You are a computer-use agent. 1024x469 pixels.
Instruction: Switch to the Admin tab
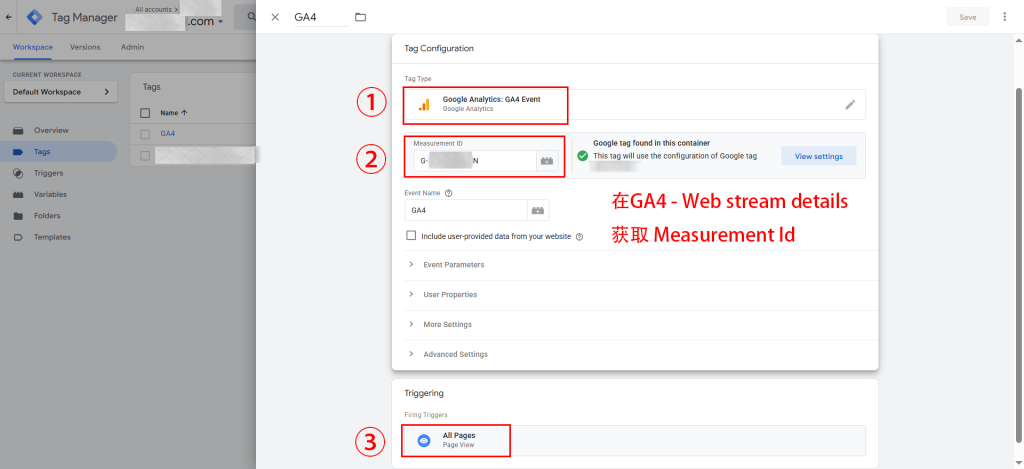click(x=132, y=47)
